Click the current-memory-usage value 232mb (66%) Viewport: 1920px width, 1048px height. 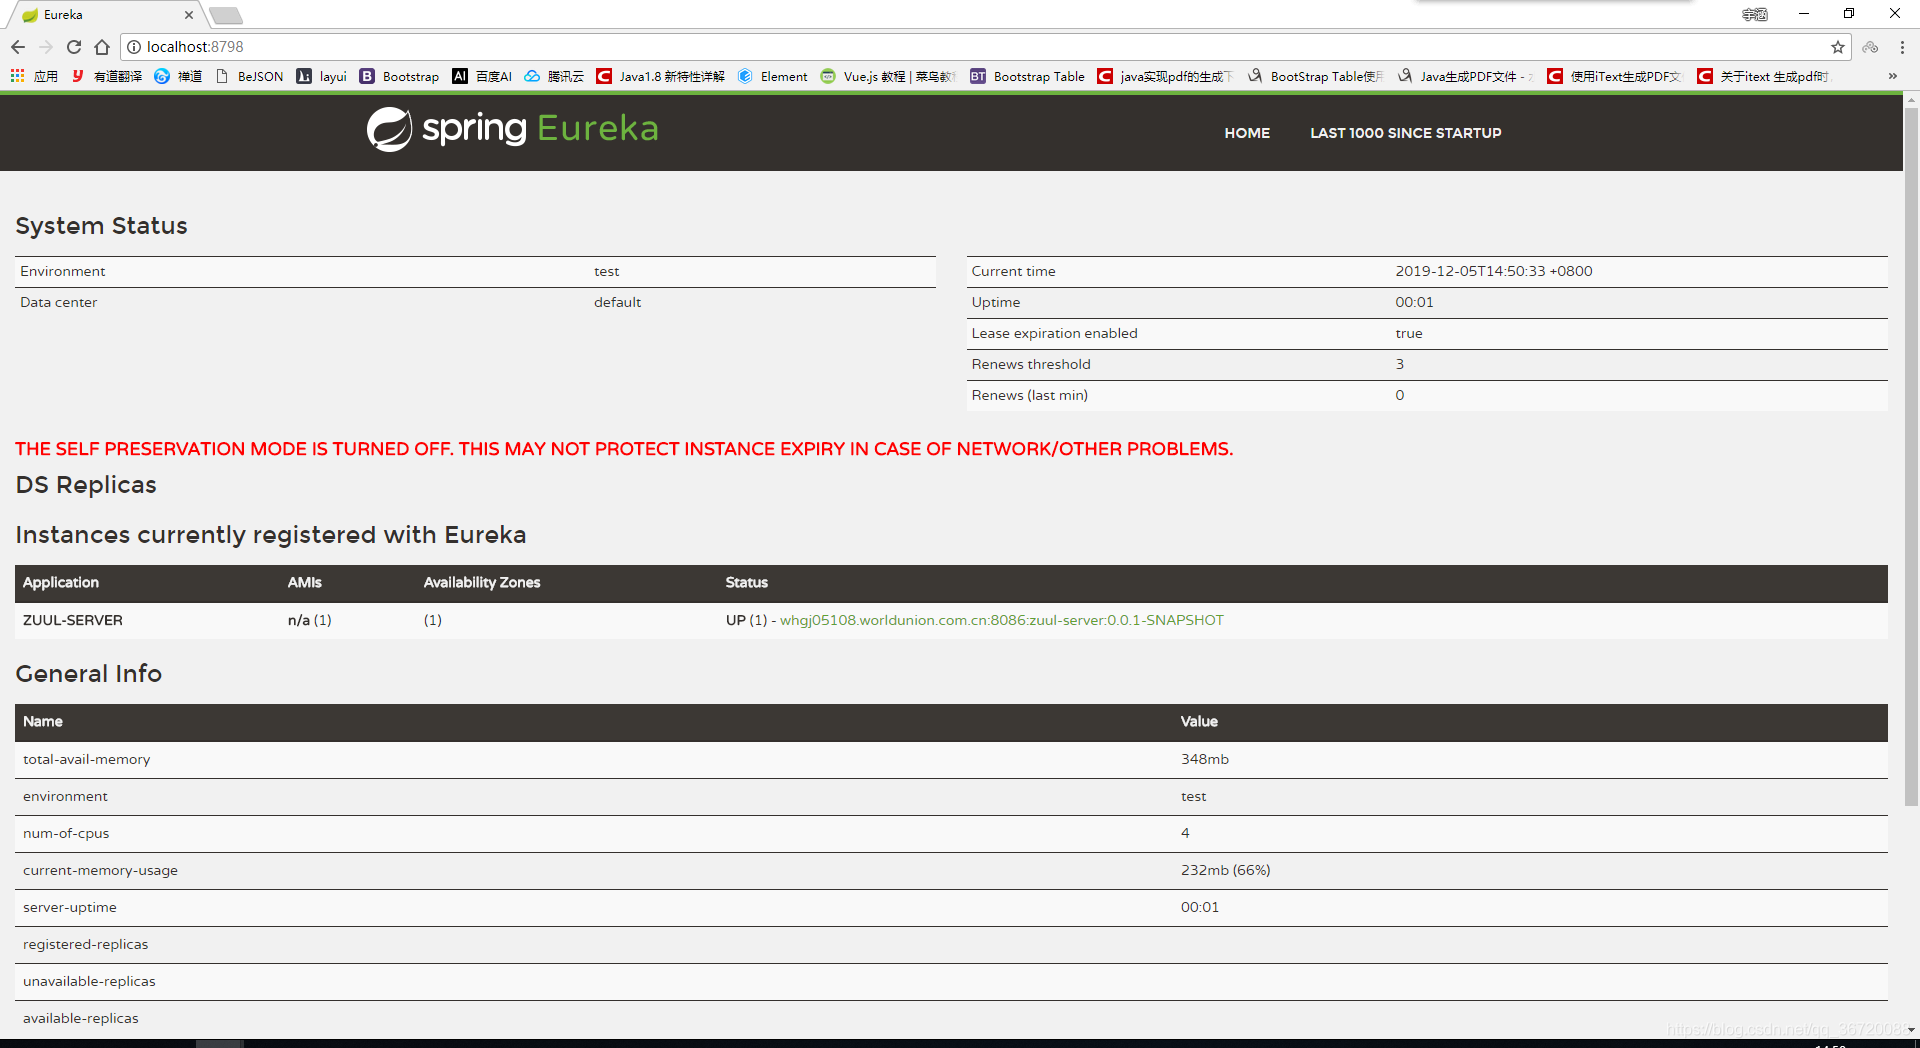coord(1225,870)
